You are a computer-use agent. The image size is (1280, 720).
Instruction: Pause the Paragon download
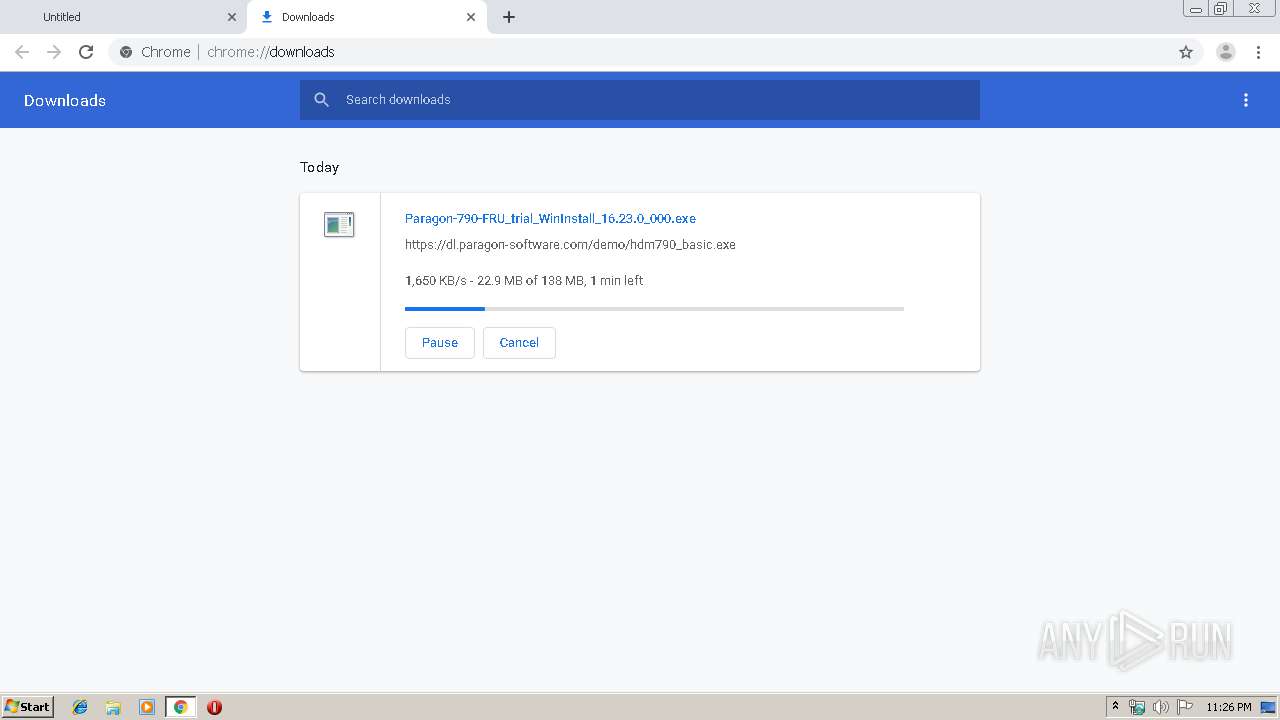tap(440, 343)
